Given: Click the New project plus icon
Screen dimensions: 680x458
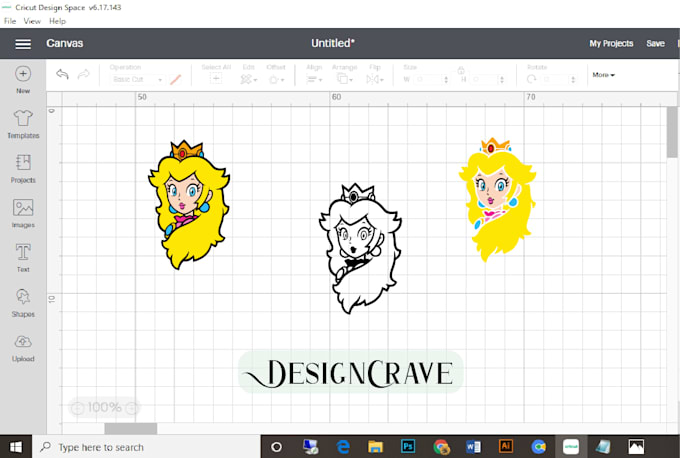Looking at the screenshot, I should pos(23,74).
